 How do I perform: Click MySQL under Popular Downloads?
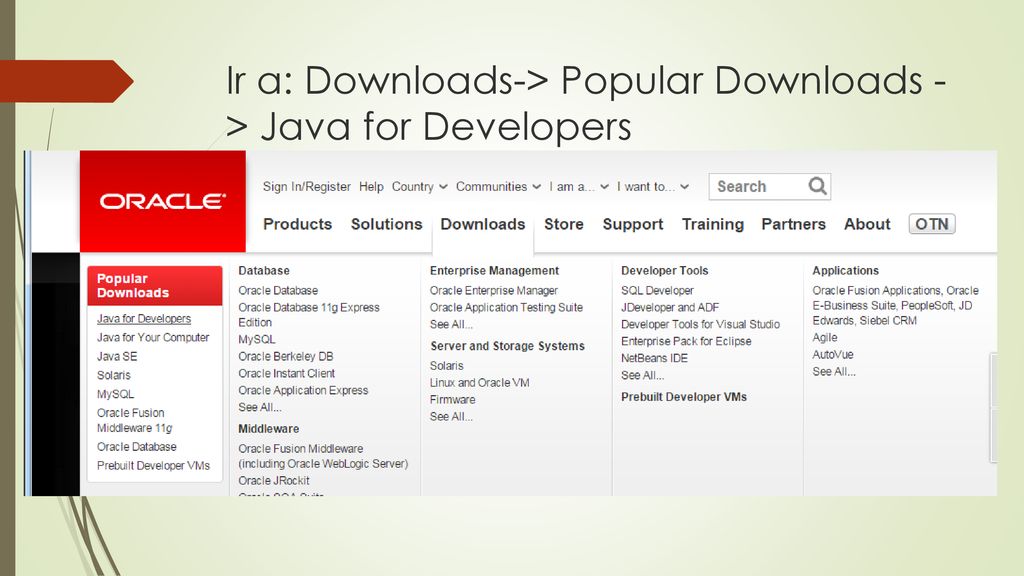115,394
